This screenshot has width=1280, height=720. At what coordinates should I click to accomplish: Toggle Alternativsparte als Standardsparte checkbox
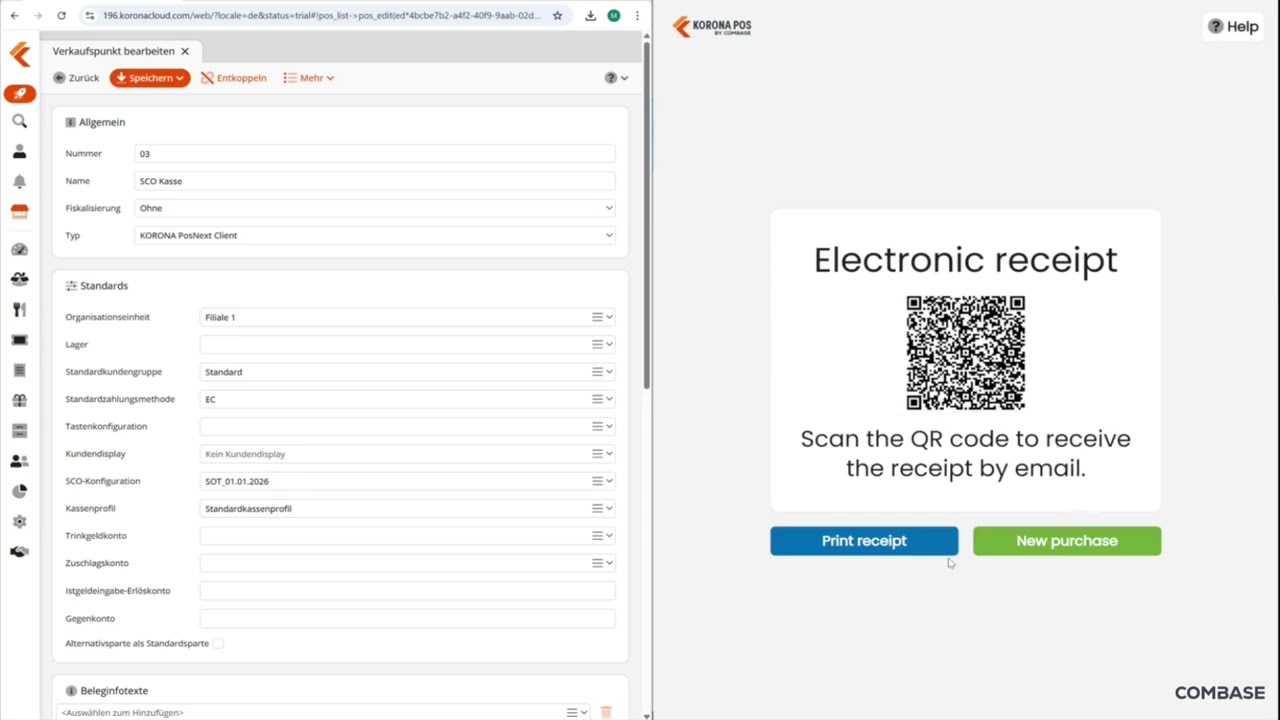click(218, 644)
